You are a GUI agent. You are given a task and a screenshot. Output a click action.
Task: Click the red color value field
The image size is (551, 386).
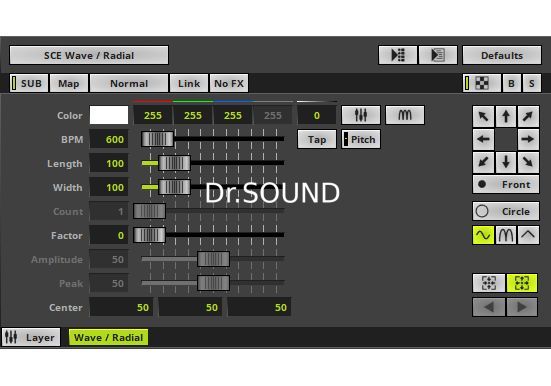point(153,115)
